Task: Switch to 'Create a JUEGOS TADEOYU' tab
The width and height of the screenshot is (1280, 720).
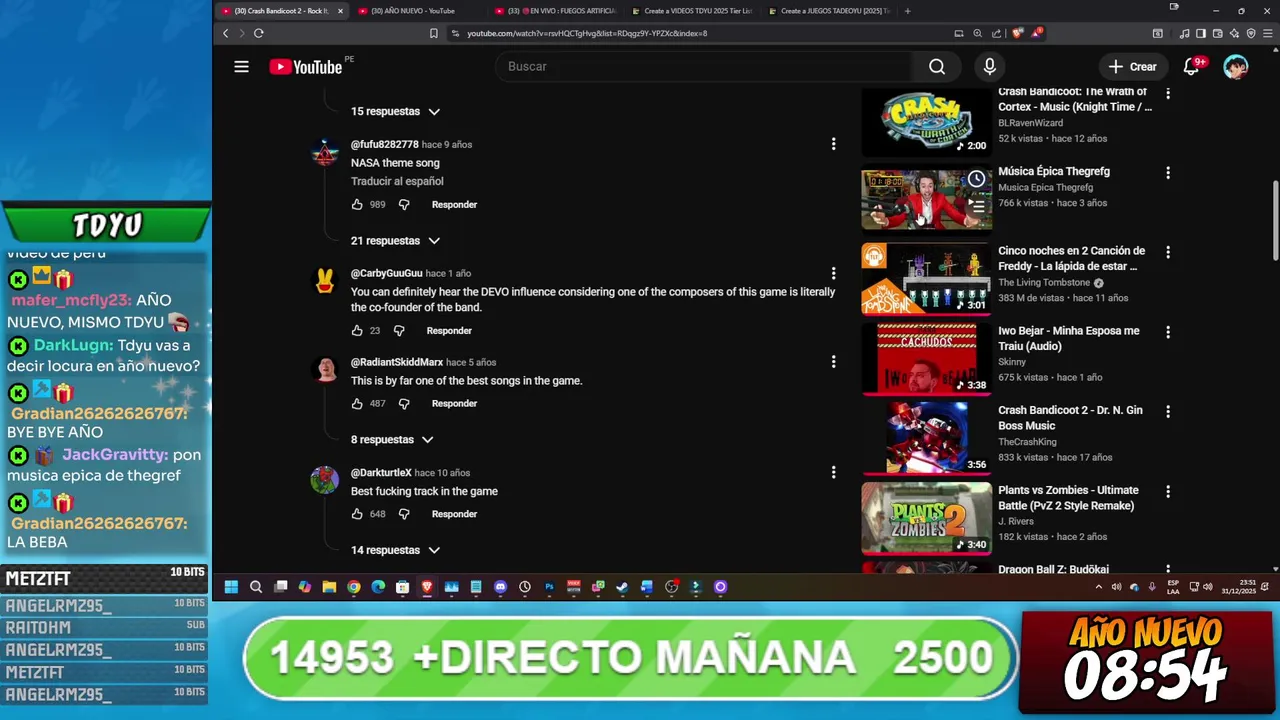Action: (828, 11)
